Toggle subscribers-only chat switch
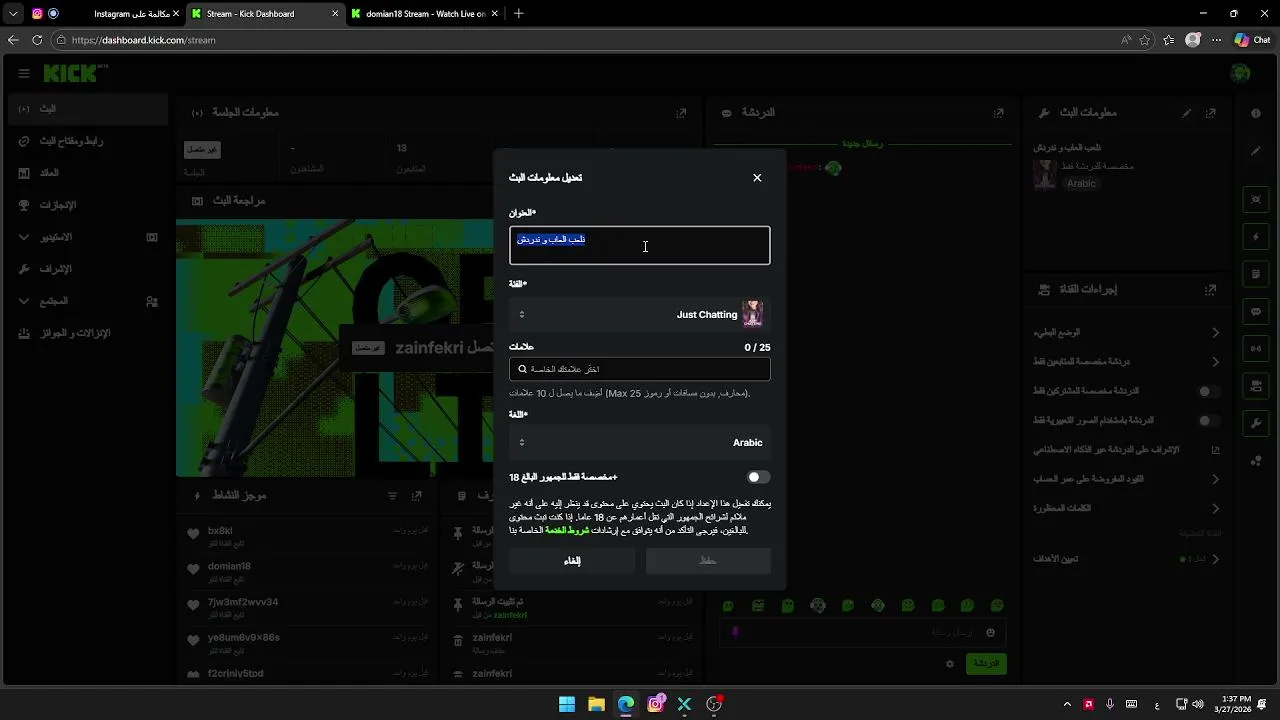Viewport: 1280px width, 720px height. tap(1209, 391)
